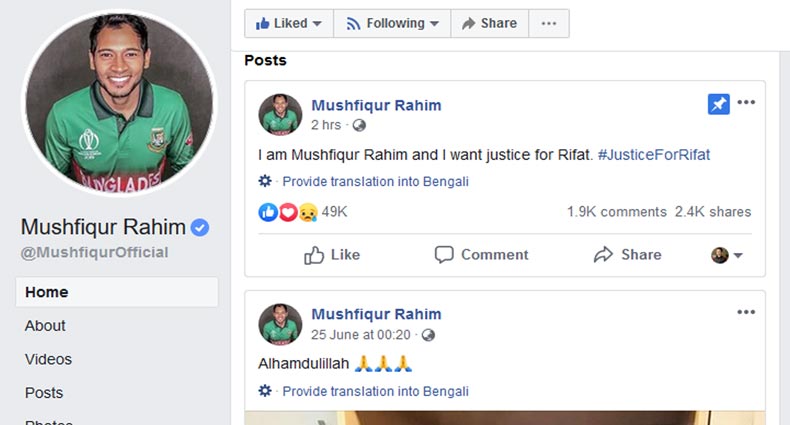
Task: Select Home in the left sidebar
Action: tap(47, 292)
